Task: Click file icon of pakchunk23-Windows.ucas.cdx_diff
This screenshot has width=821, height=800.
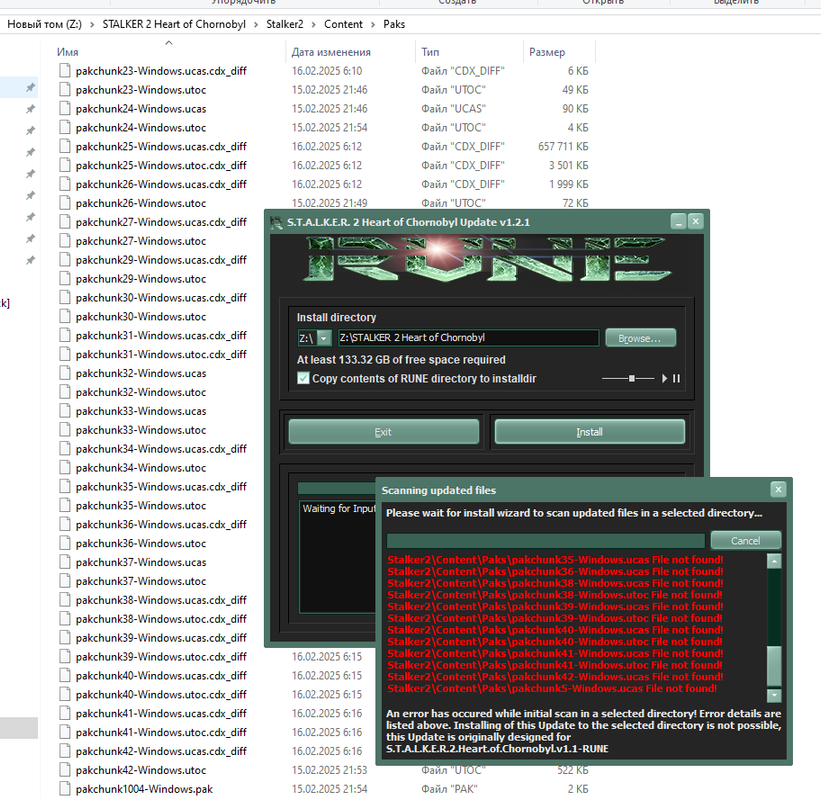Action: pos(65,71)
